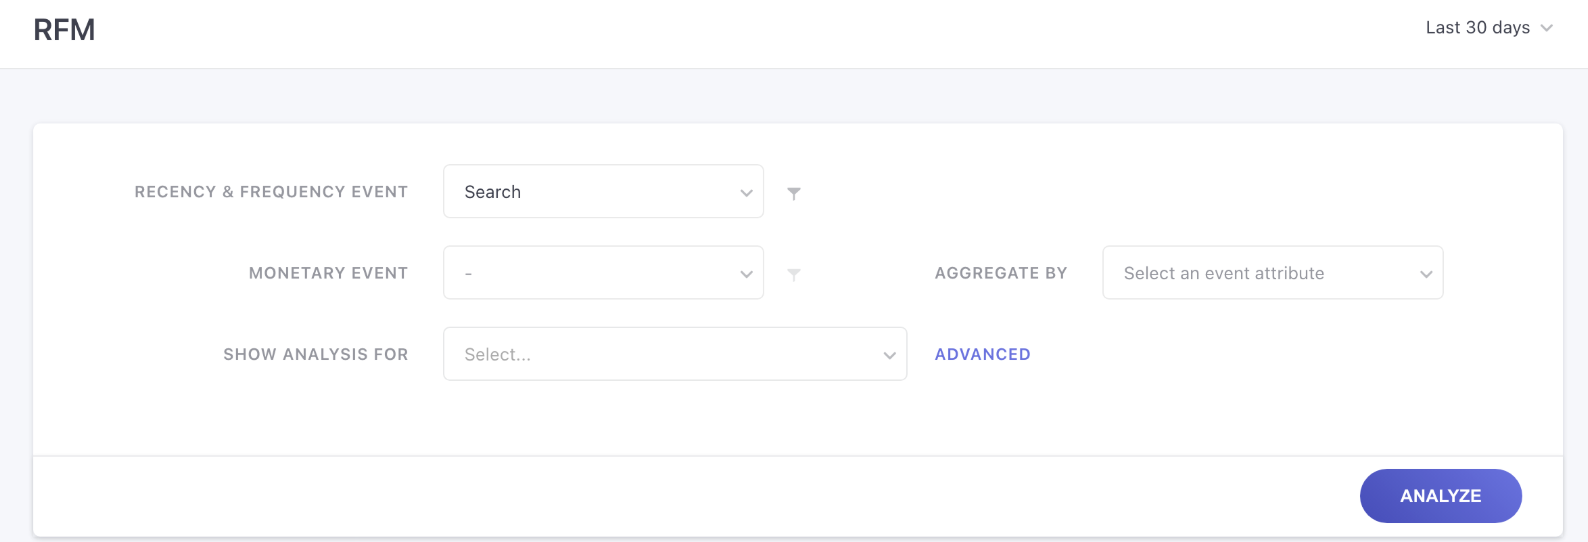The image size is (1588, 542).
Task: Click the SHOW ANALYSIS FOR label
Action: [x=315, y=354]
